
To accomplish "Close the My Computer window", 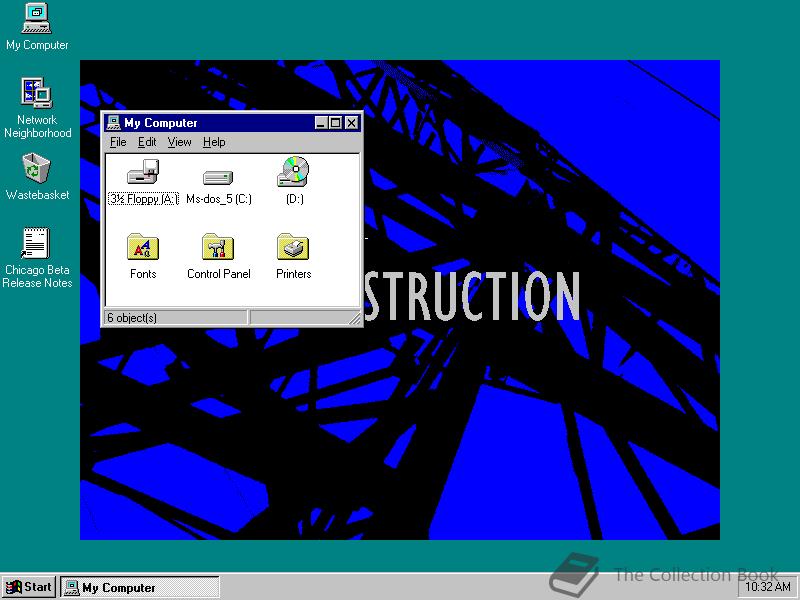I will coord(352,122).
